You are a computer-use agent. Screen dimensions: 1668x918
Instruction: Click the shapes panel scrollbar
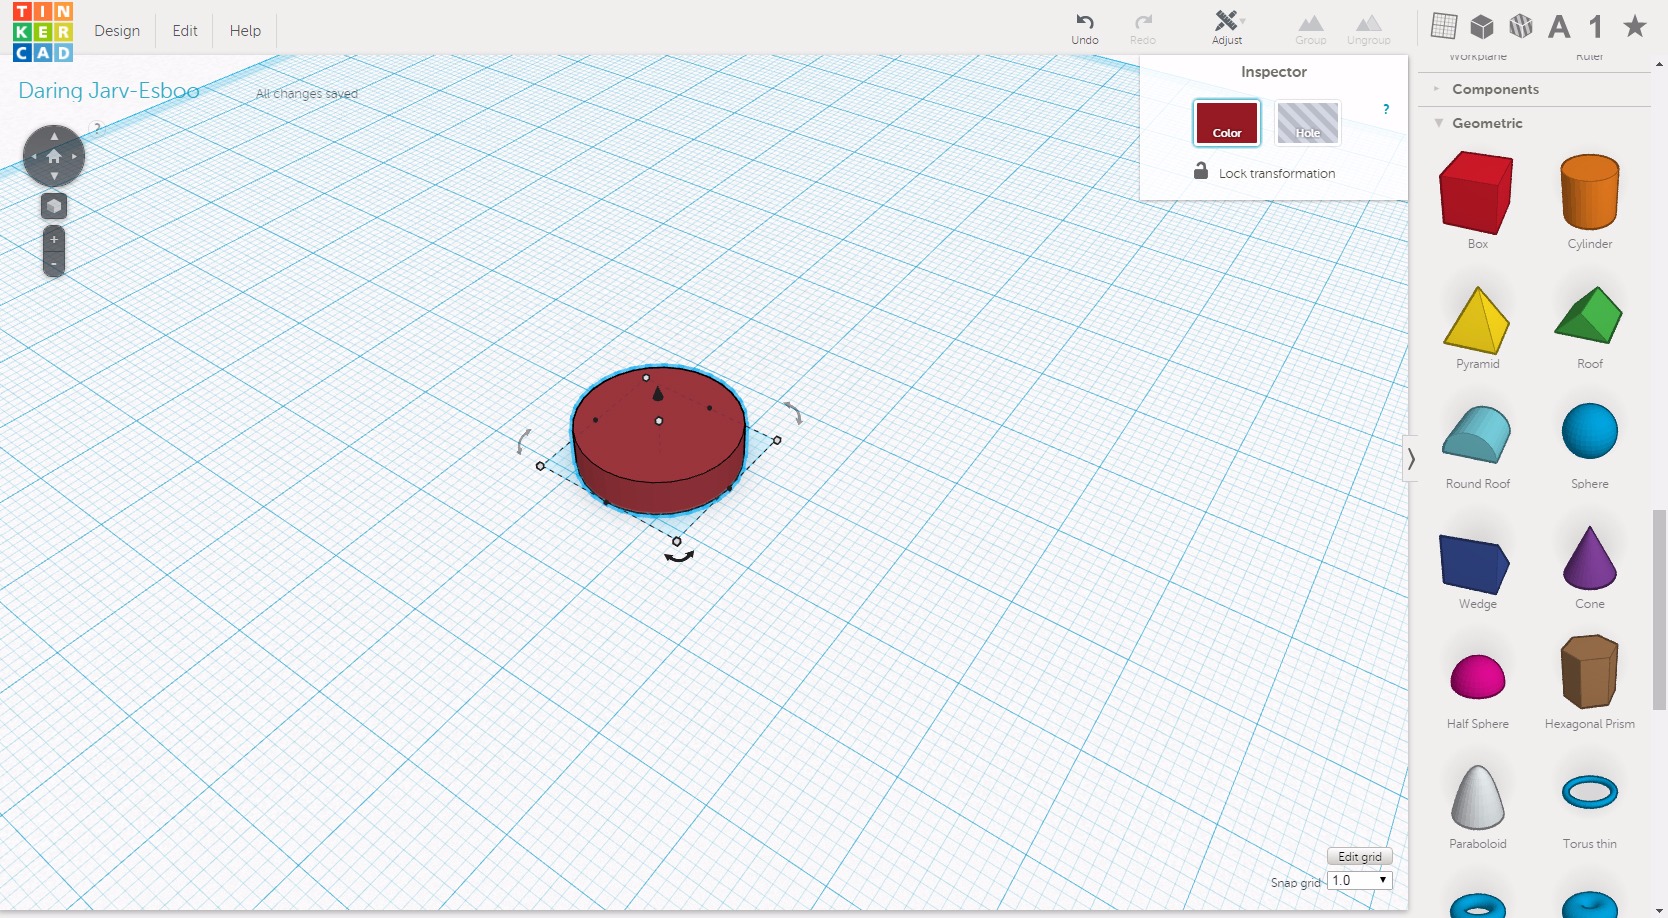click(x=1659, y=610)
